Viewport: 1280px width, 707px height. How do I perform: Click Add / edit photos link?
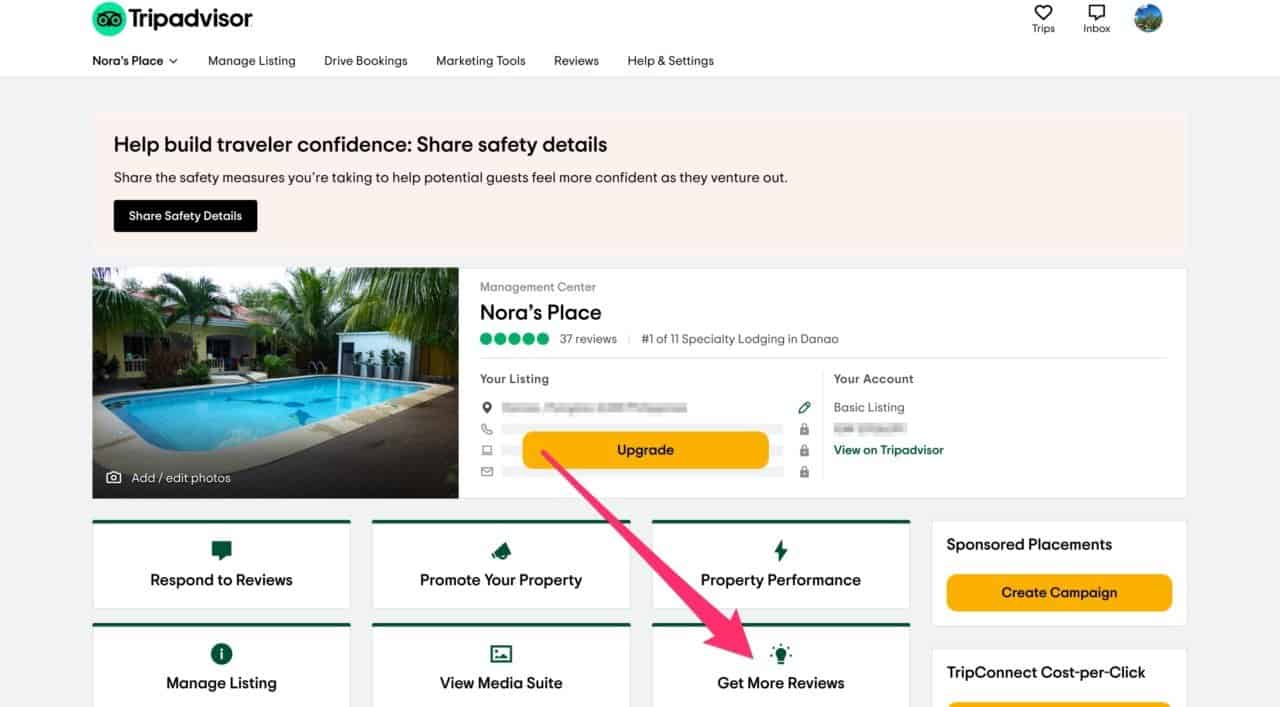pos(181,478)
